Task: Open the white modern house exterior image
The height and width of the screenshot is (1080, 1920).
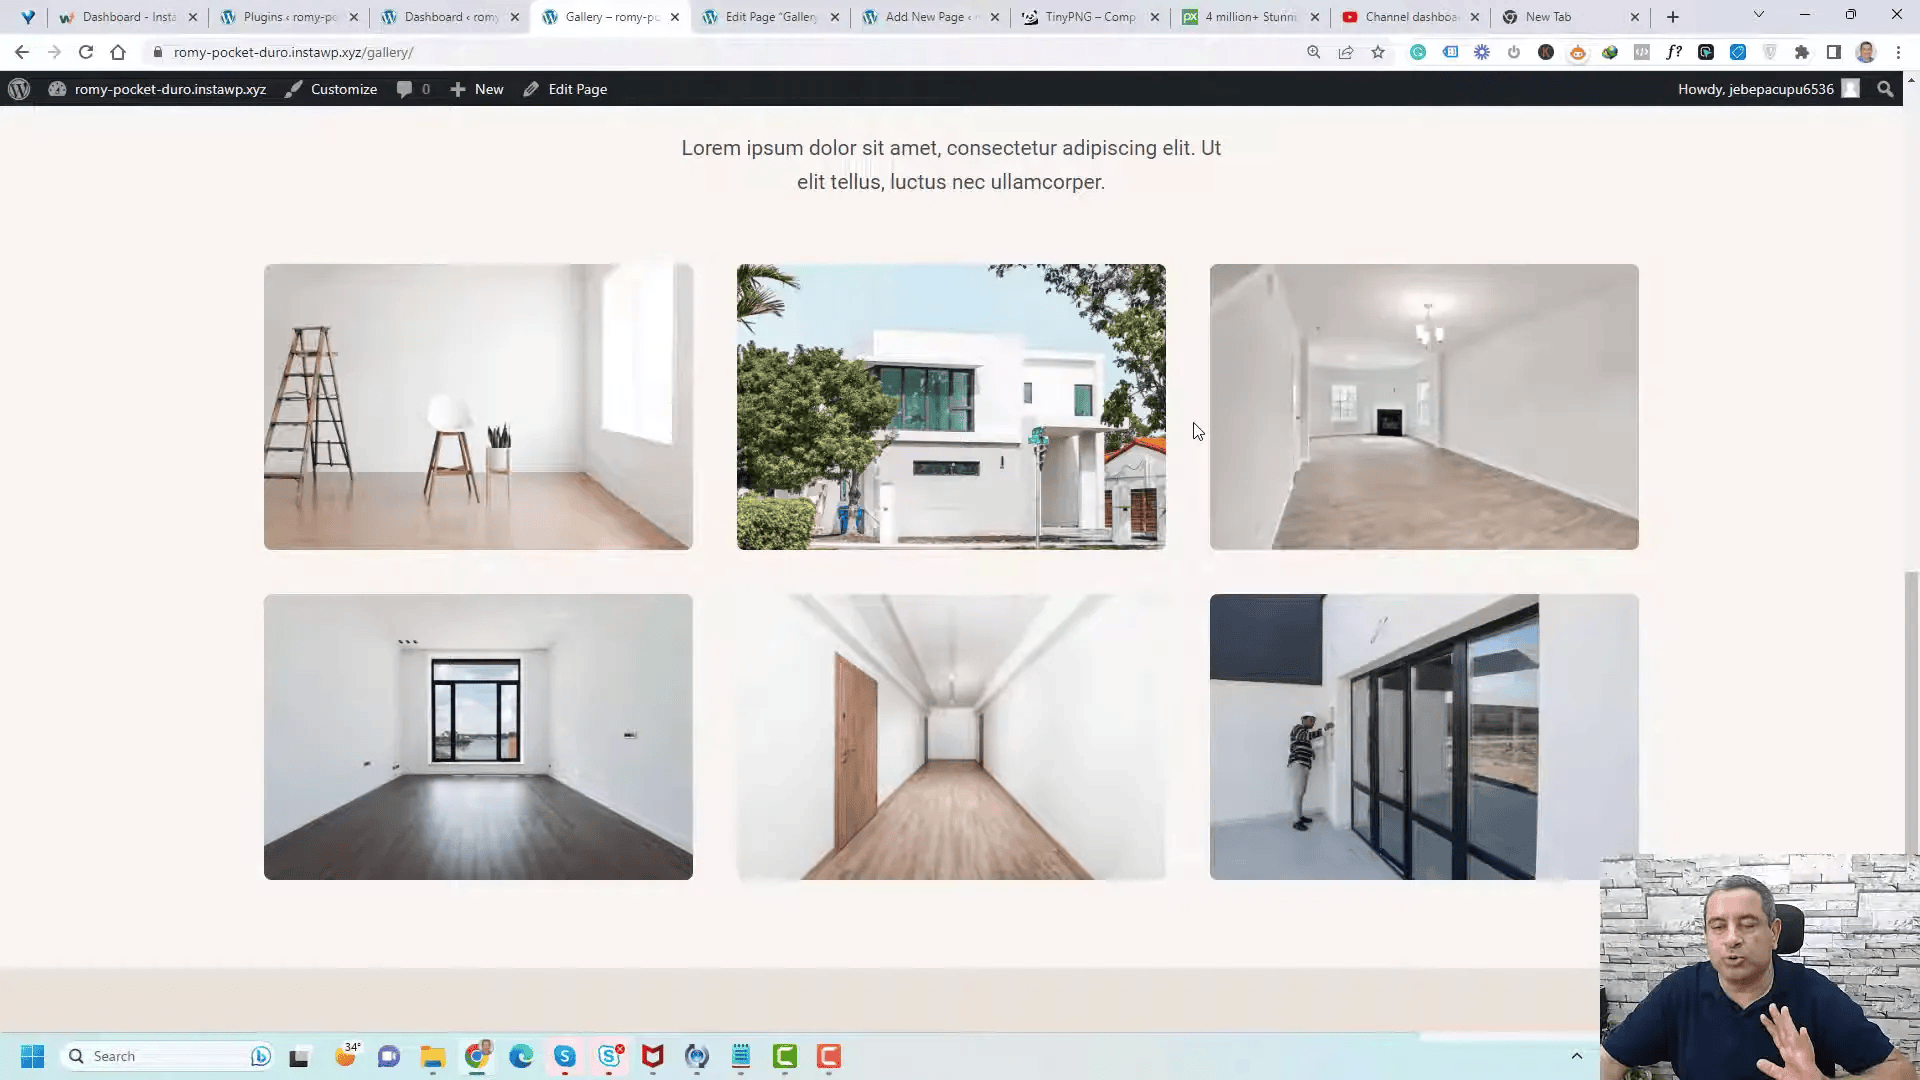Action: click(x=951, y=407)
